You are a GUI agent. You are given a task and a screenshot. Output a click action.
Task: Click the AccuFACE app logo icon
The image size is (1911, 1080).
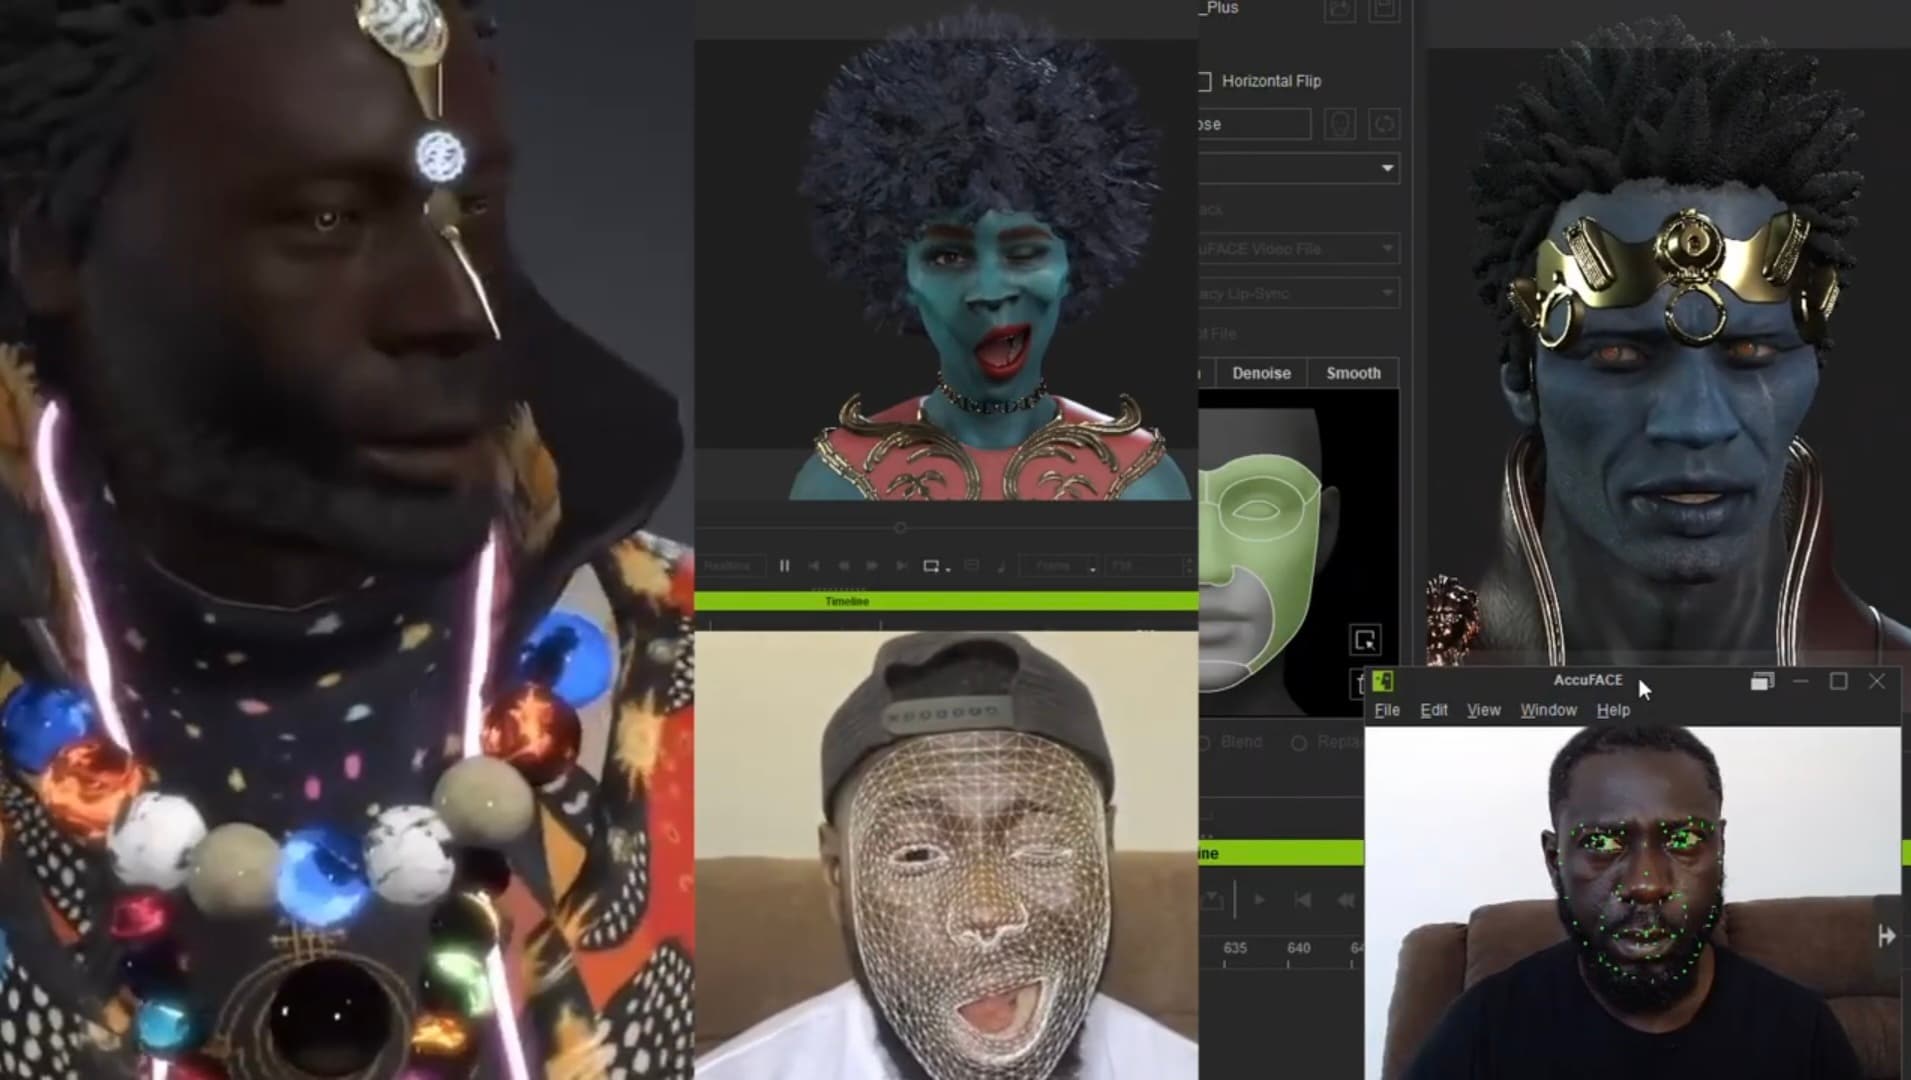point(1383,681)
